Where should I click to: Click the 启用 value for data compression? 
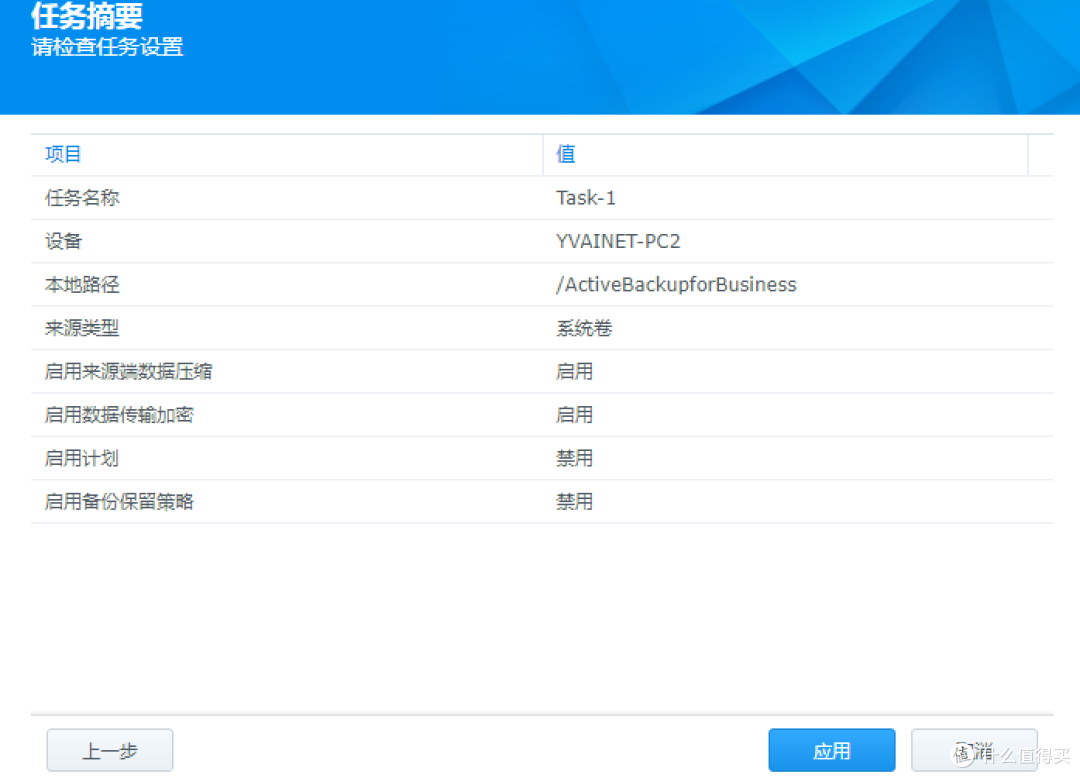pos(575,371)
